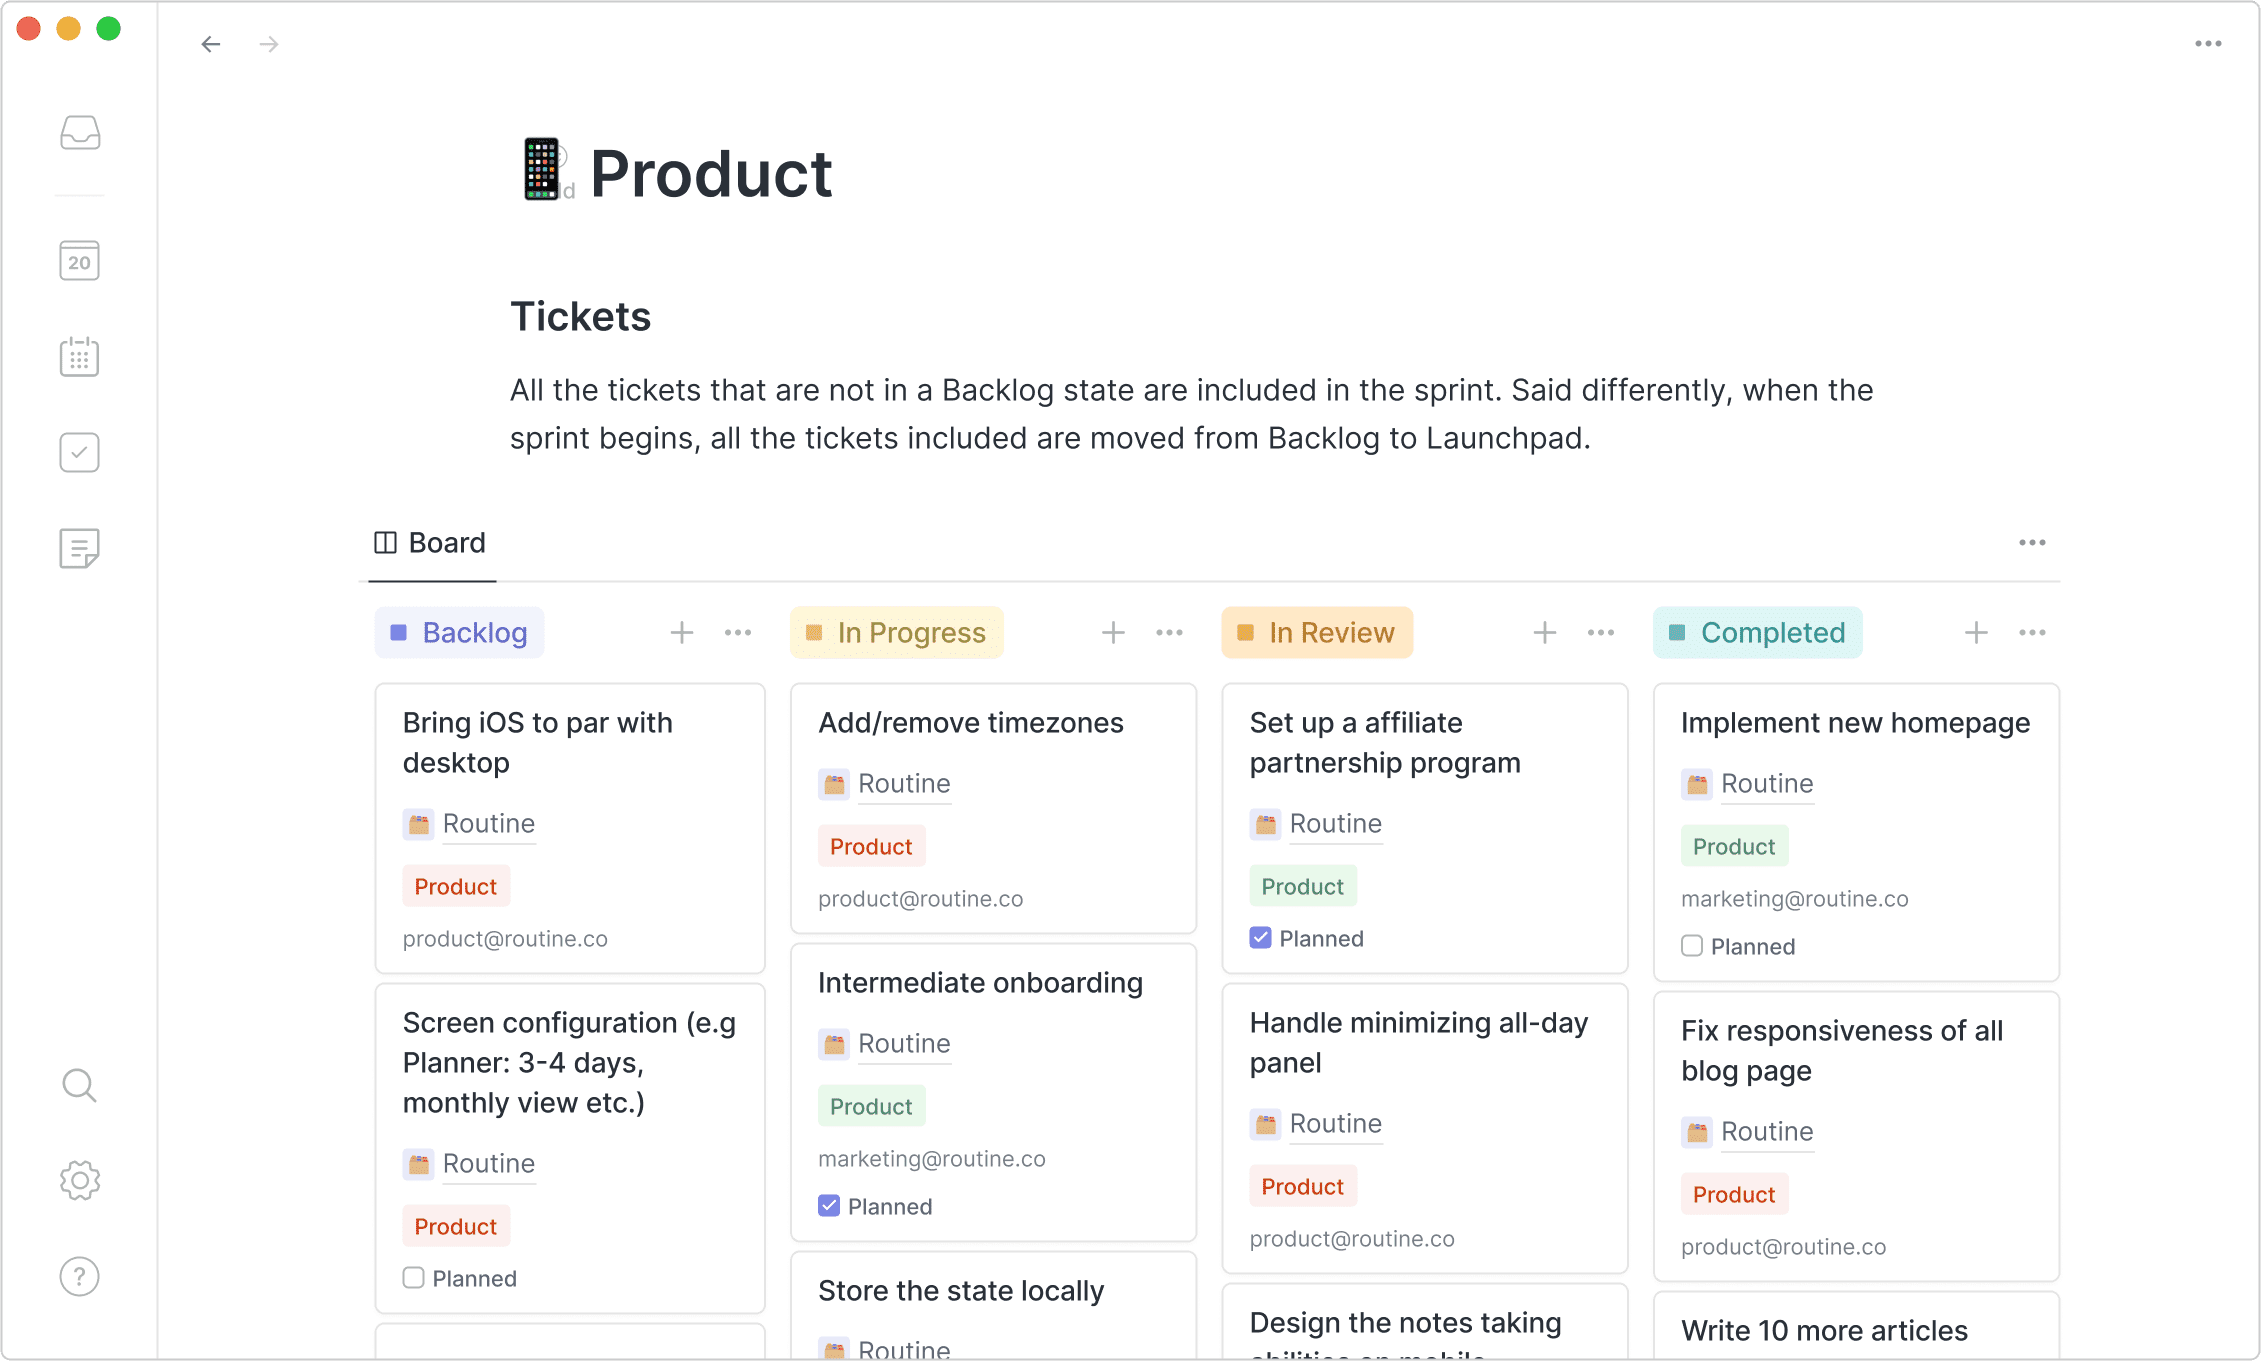Open Routine link on Add/remove timezones card
Screen dimensions: 2261x1361
[904, 783]
